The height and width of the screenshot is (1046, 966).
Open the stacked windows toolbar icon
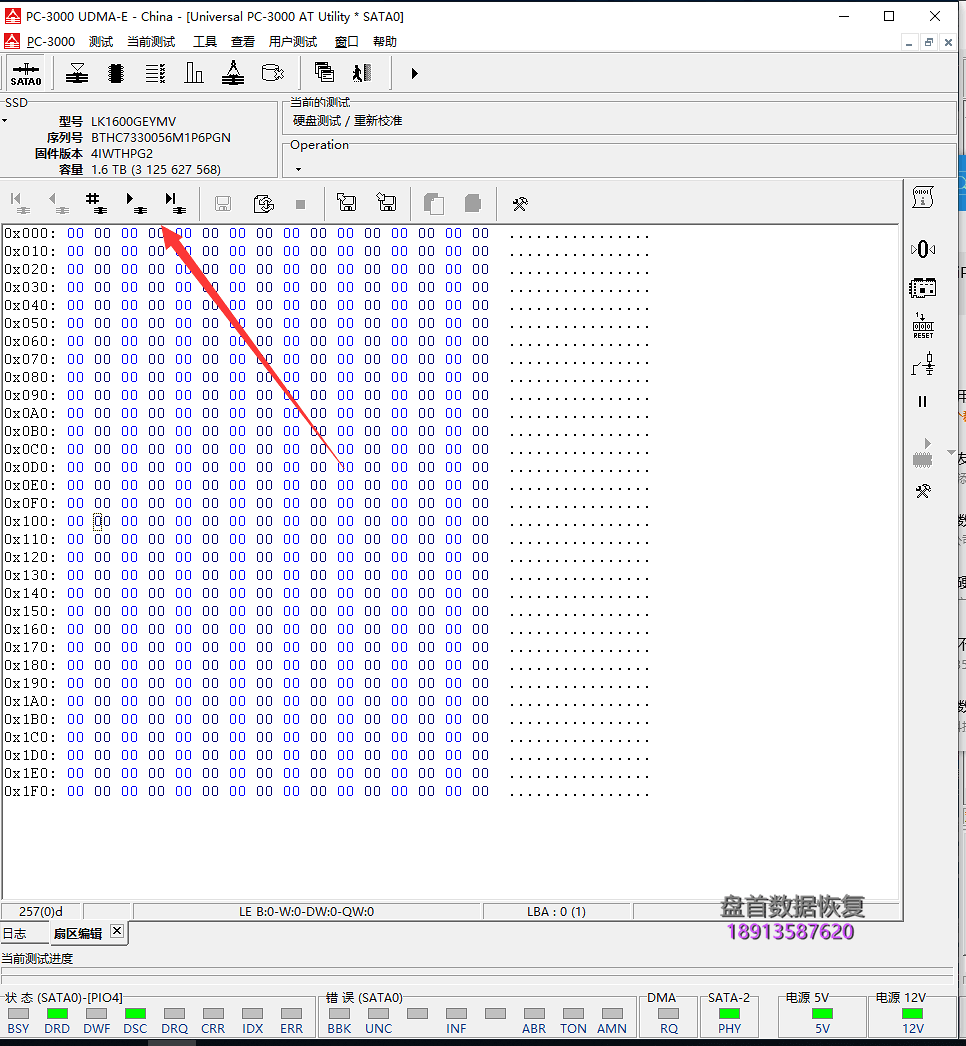click(324, 72)
